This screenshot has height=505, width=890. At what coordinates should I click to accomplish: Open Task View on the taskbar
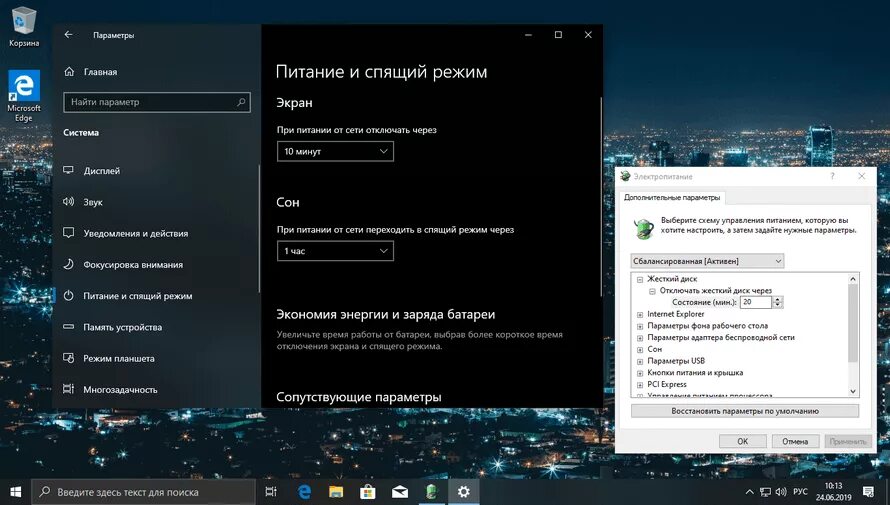271,492
